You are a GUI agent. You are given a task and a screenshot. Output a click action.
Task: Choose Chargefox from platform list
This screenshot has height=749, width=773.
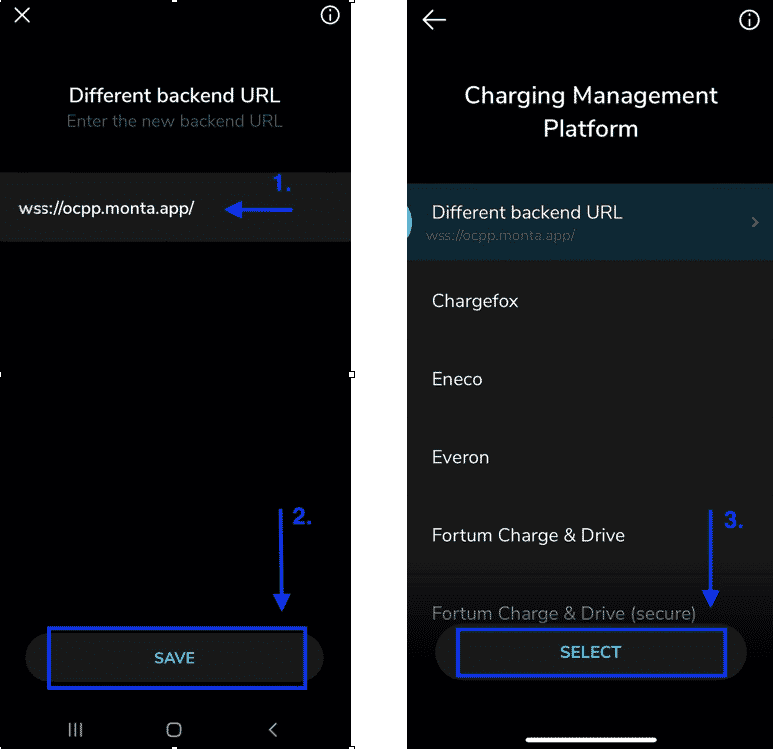click(x=590, y=301)
